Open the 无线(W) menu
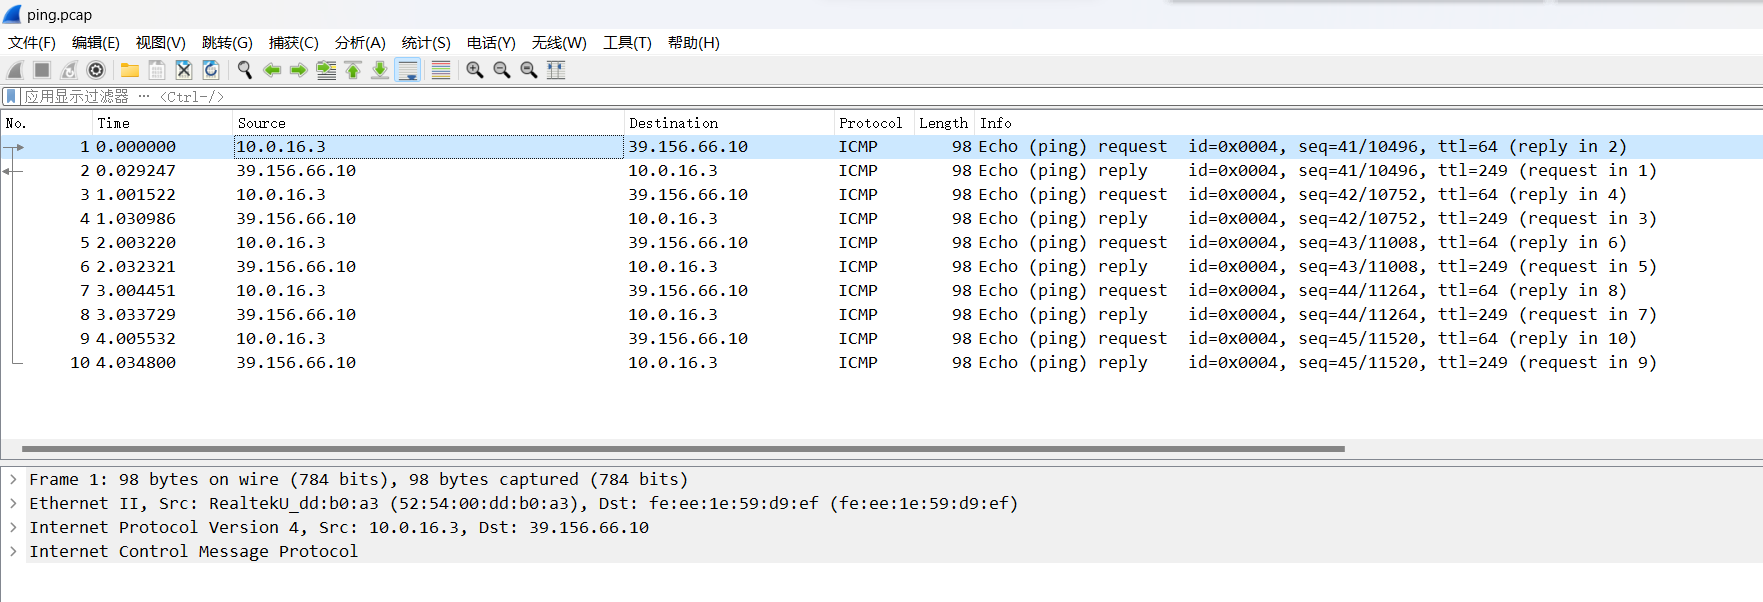1763x602 pixels. pyautogui.click(x=559, y=42)
